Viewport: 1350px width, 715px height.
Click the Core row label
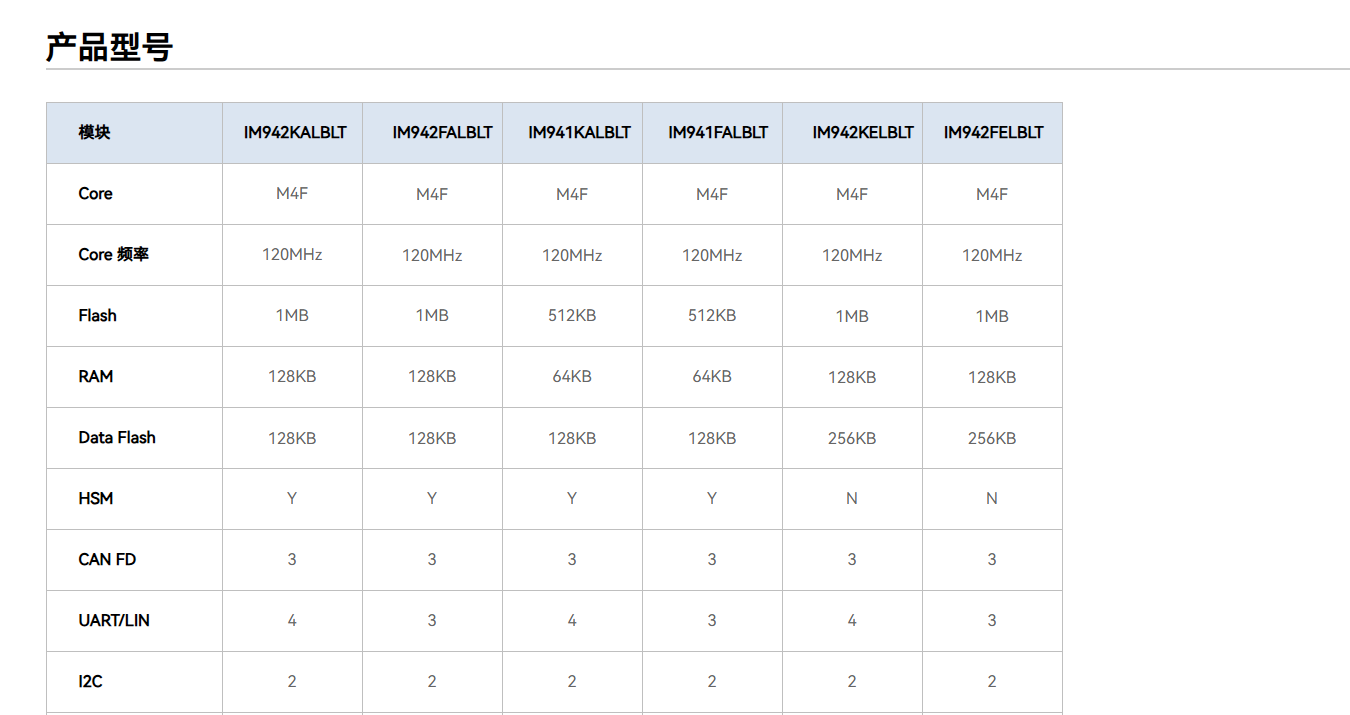point(95,194)
